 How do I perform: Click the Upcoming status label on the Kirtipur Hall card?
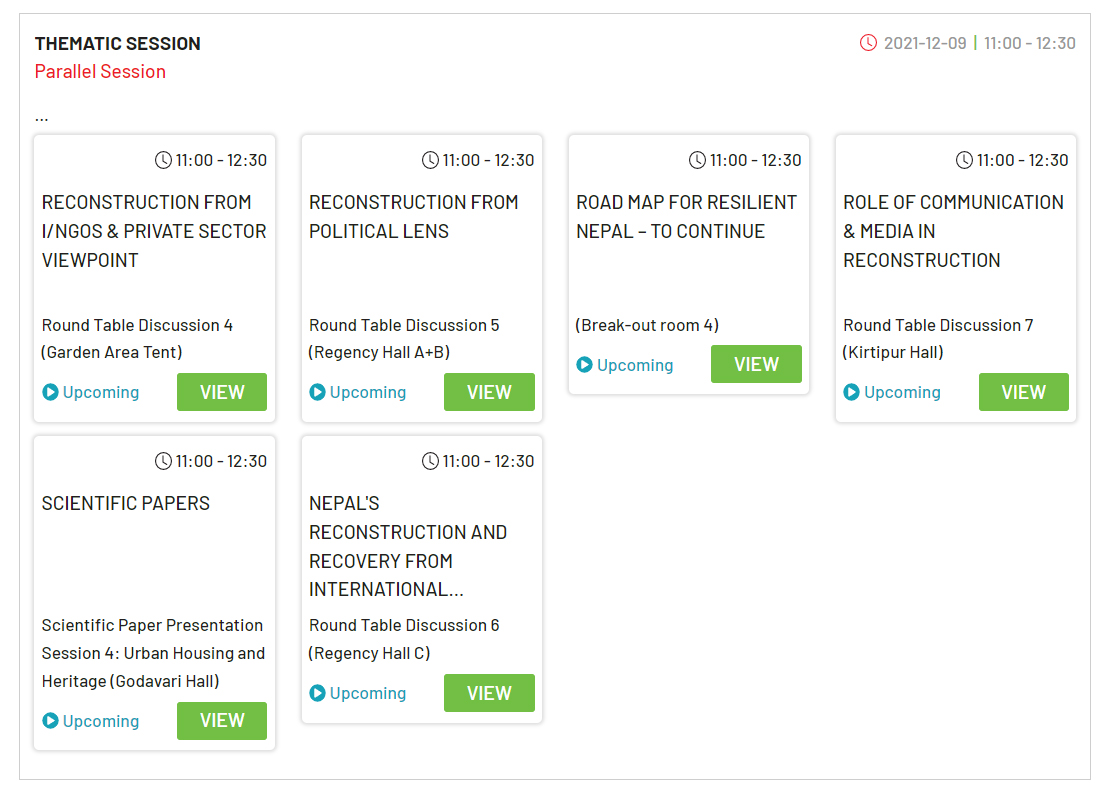coord(902,392)
